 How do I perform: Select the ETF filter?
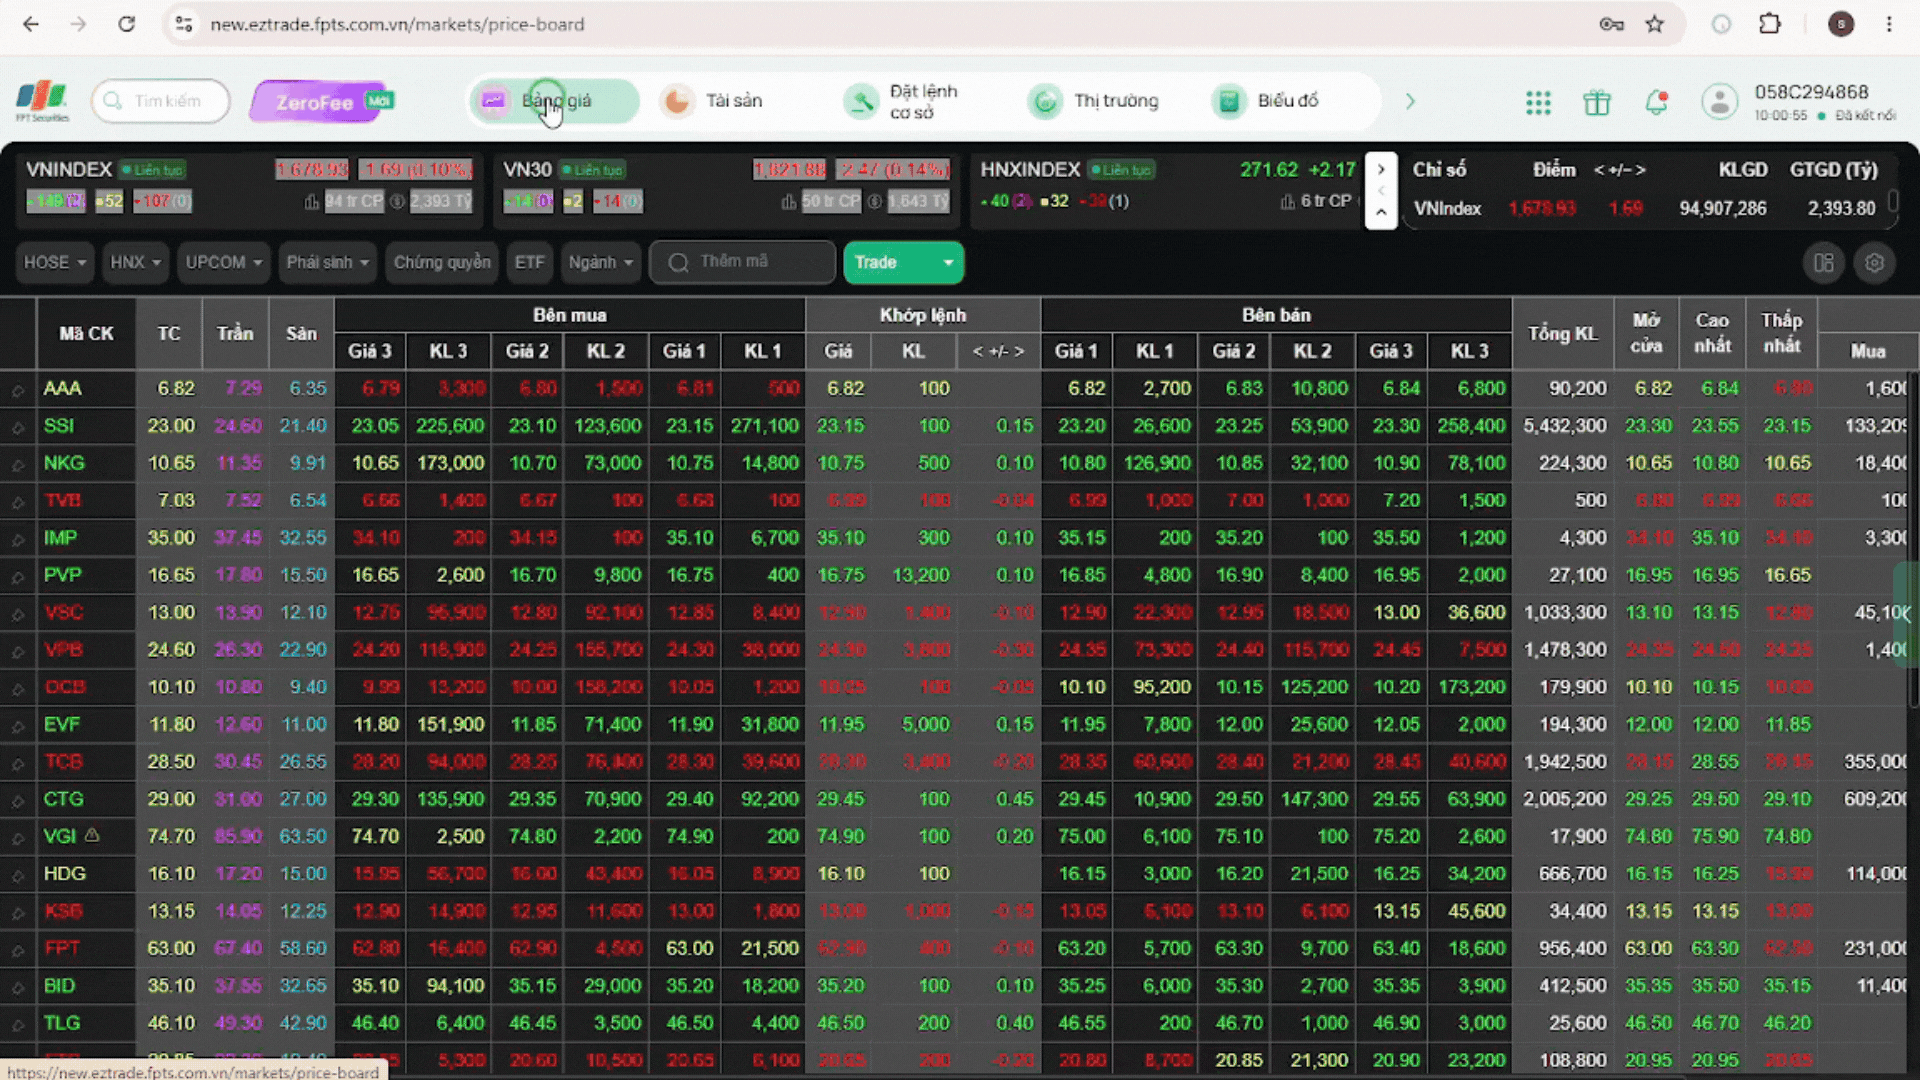pos(530,263)
